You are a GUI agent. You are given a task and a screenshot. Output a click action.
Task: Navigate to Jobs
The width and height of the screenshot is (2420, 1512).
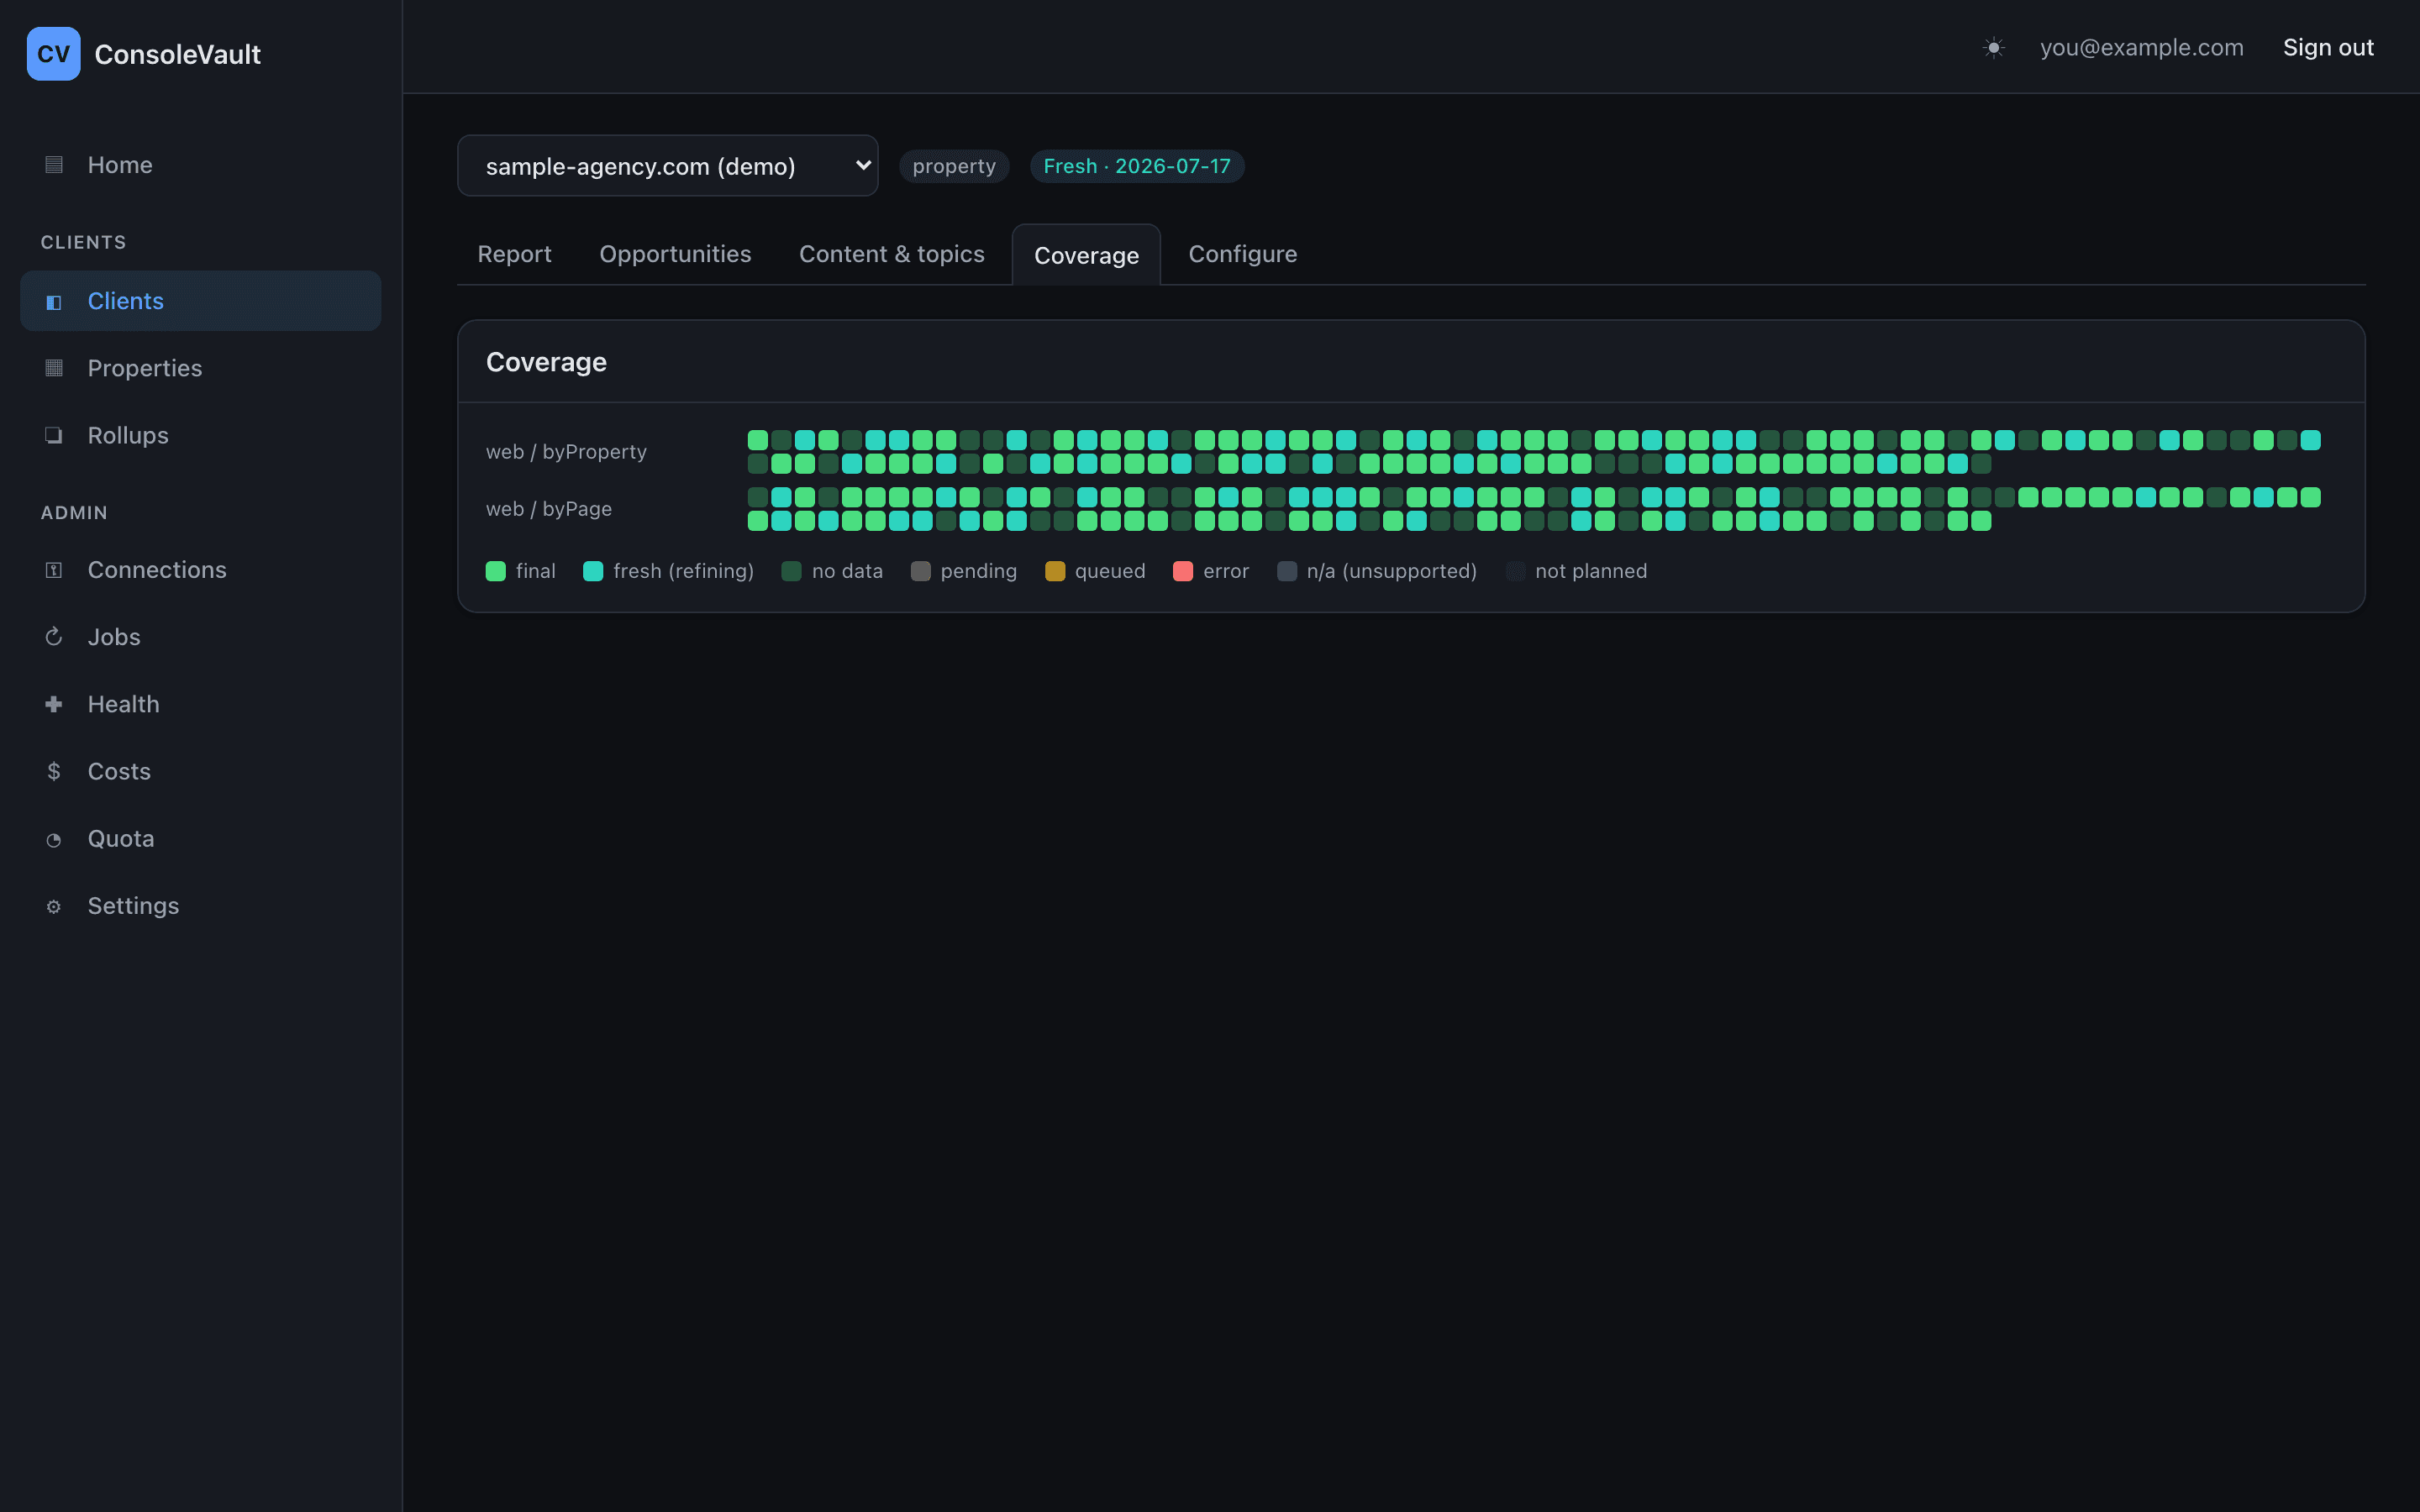(x=200, y=637)
